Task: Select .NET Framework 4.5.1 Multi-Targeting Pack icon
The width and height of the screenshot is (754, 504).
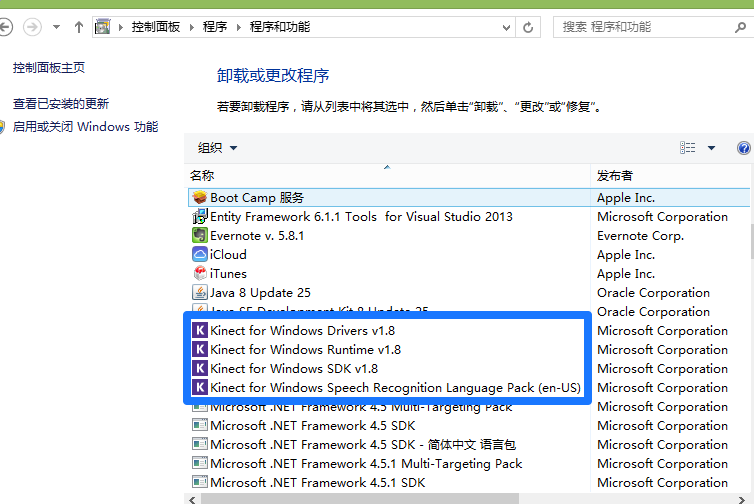Action: [x=200, y=464]
